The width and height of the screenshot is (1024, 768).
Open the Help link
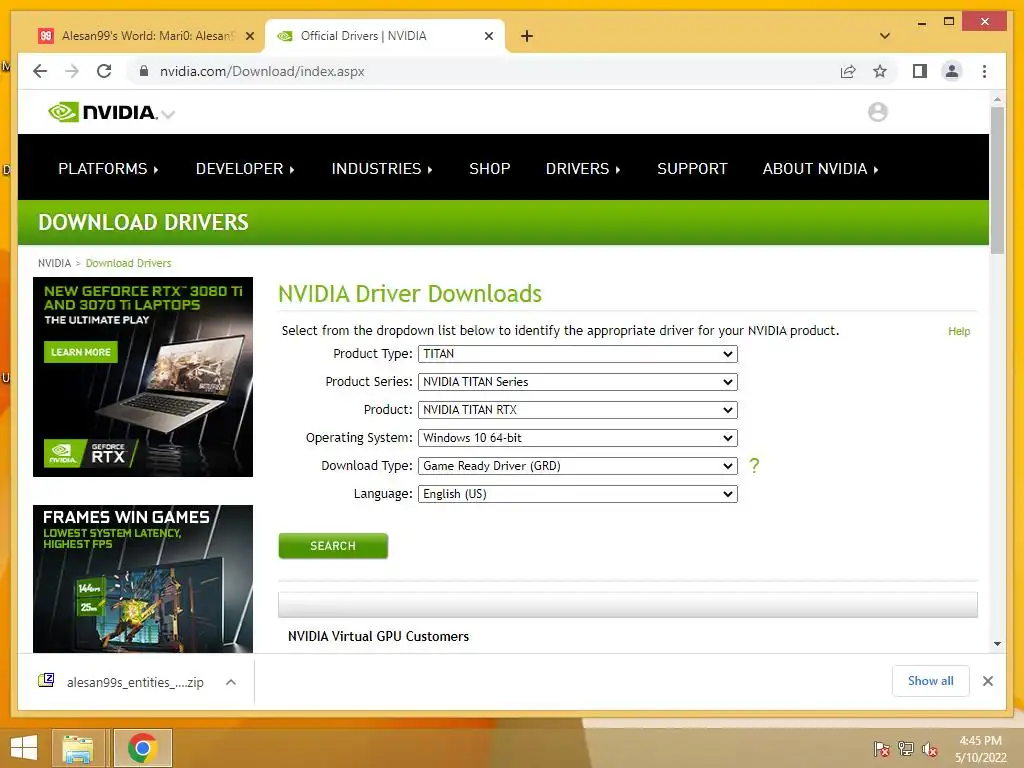tap(959, 331)
